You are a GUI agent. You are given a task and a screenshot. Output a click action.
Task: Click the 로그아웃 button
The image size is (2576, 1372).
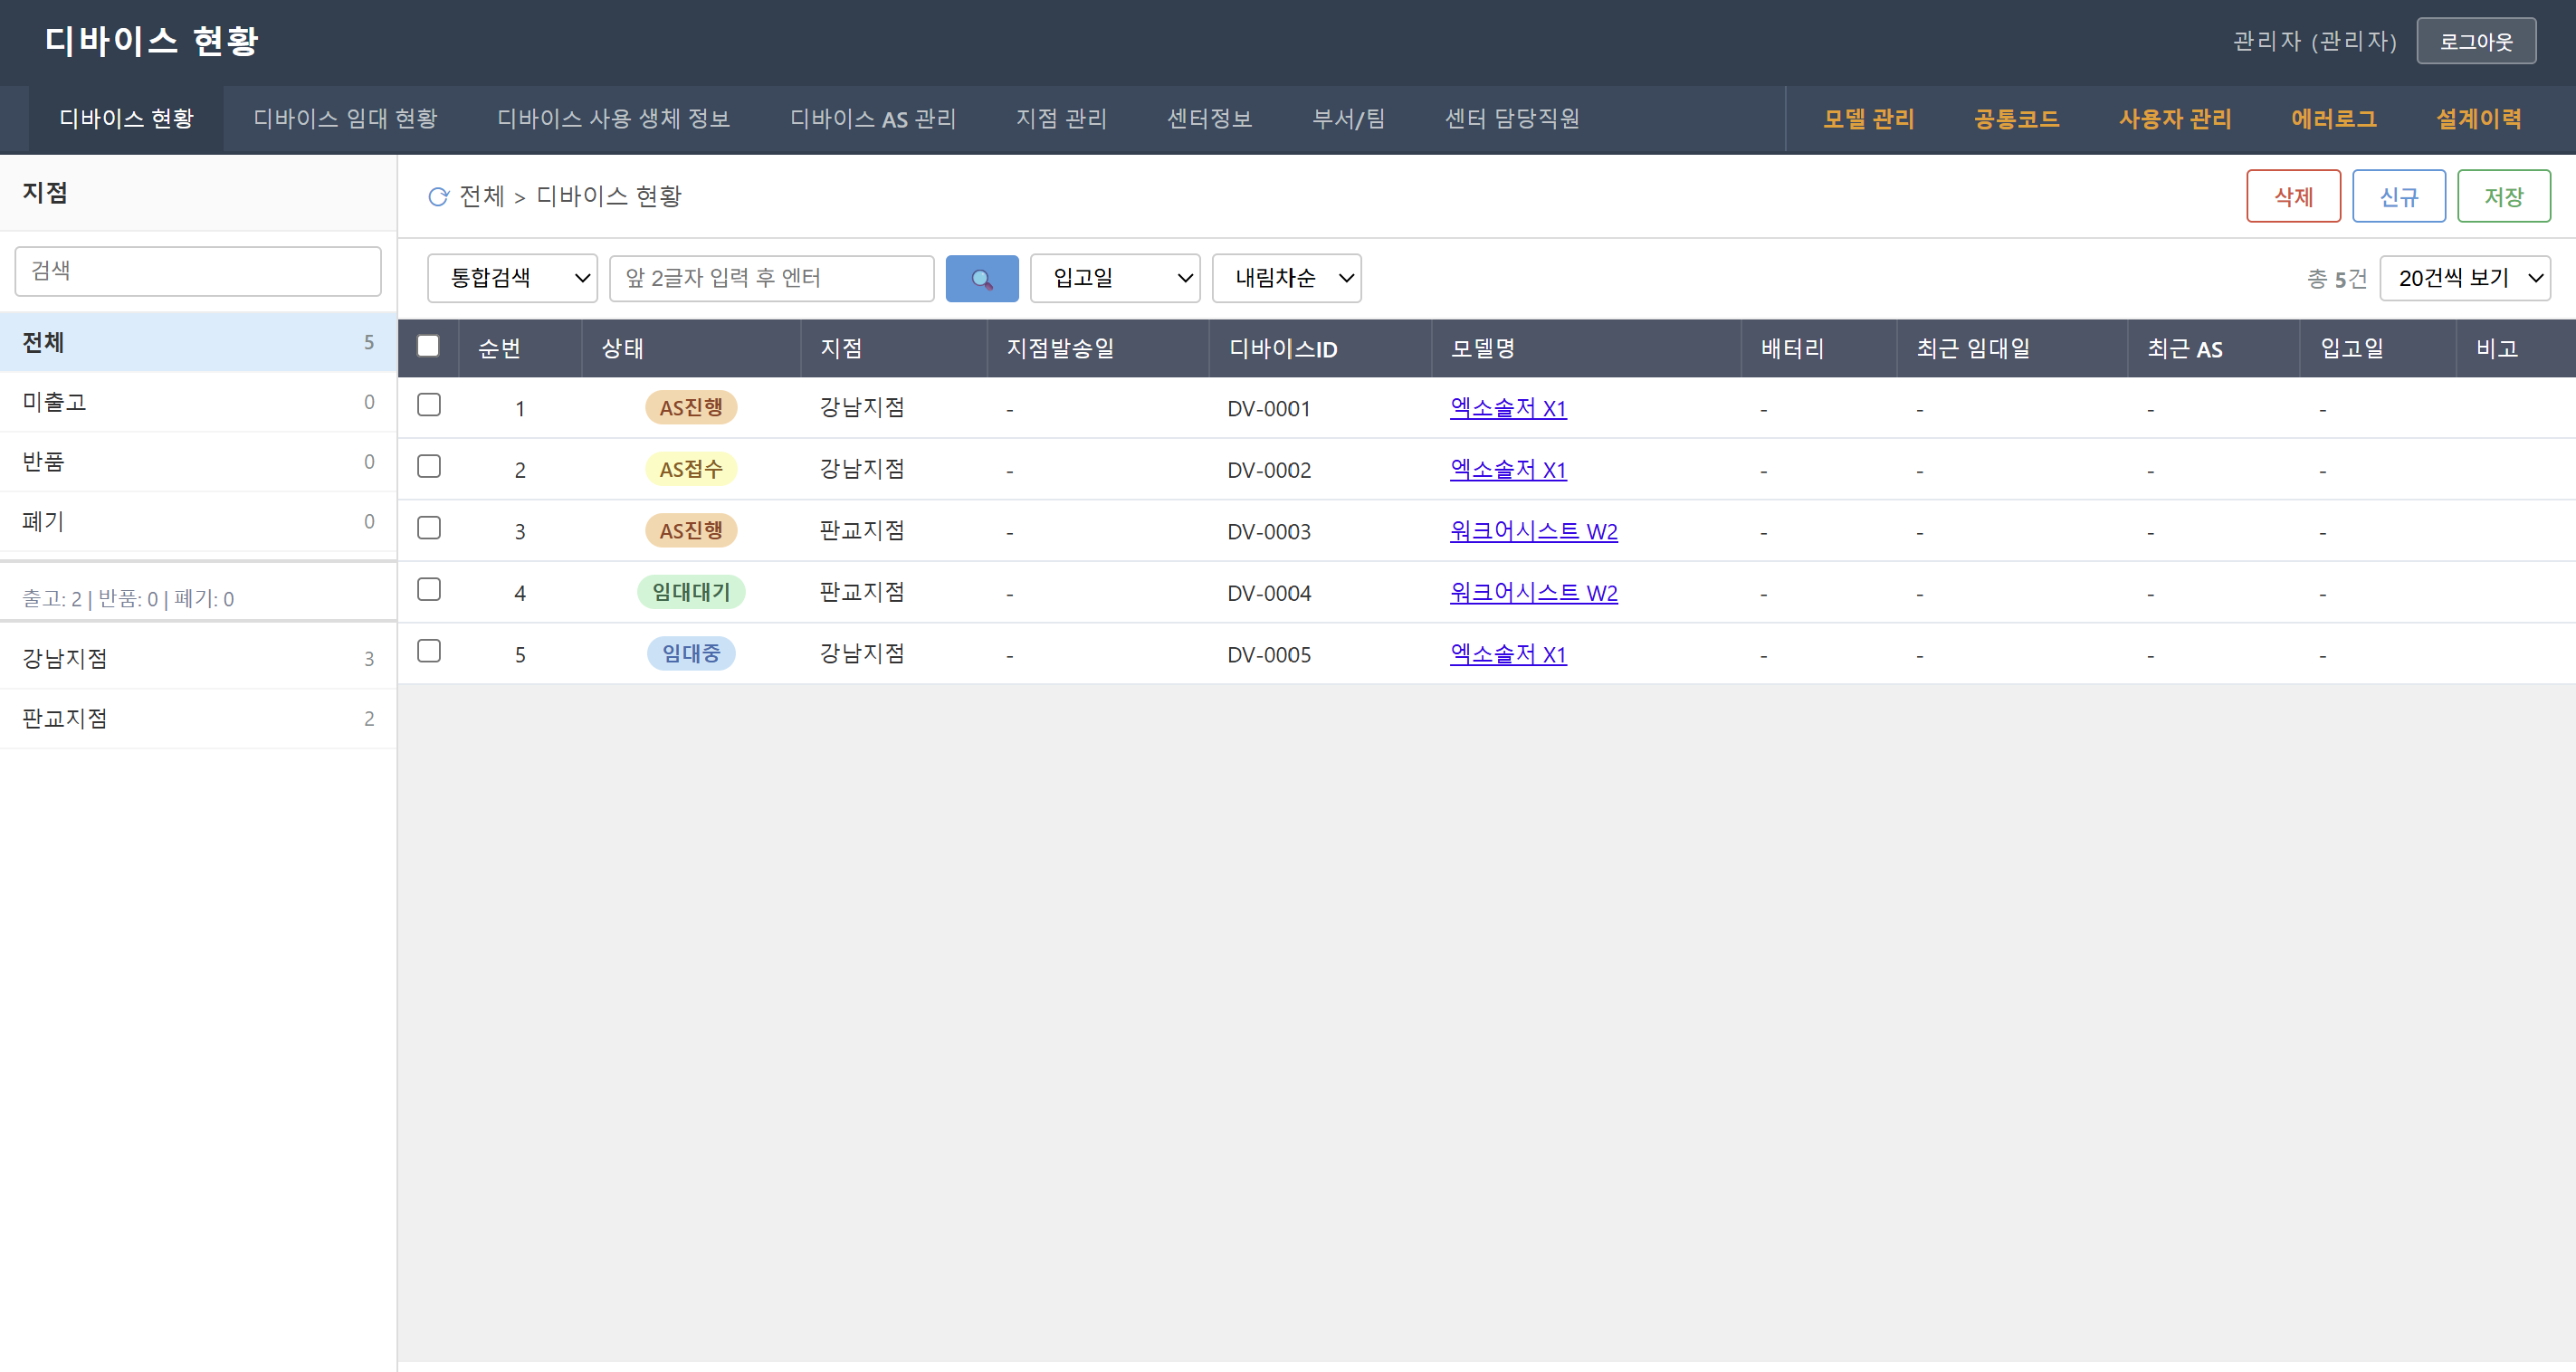click(2476, 41)
